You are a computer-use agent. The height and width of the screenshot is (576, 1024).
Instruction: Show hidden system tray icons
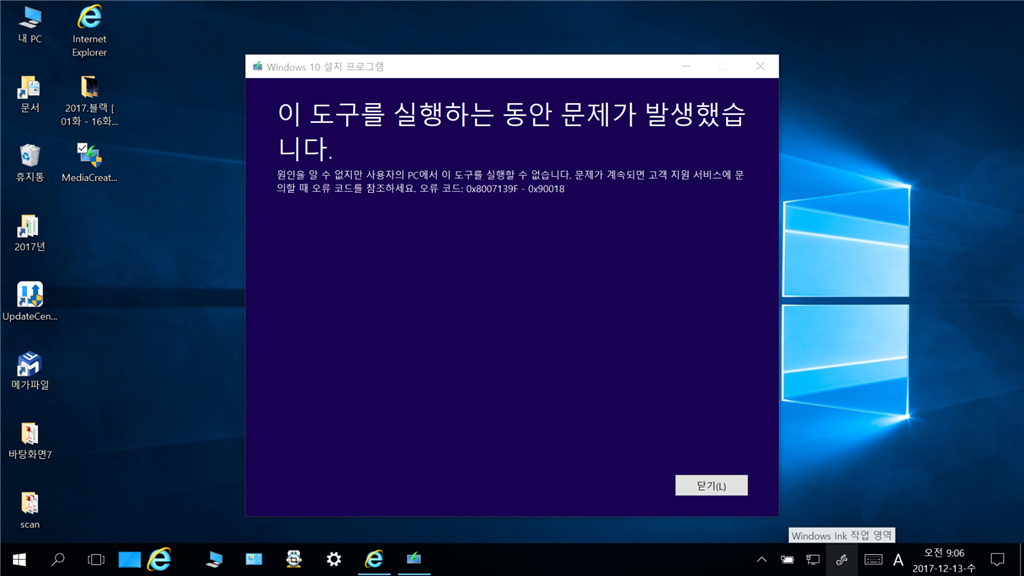761,560
